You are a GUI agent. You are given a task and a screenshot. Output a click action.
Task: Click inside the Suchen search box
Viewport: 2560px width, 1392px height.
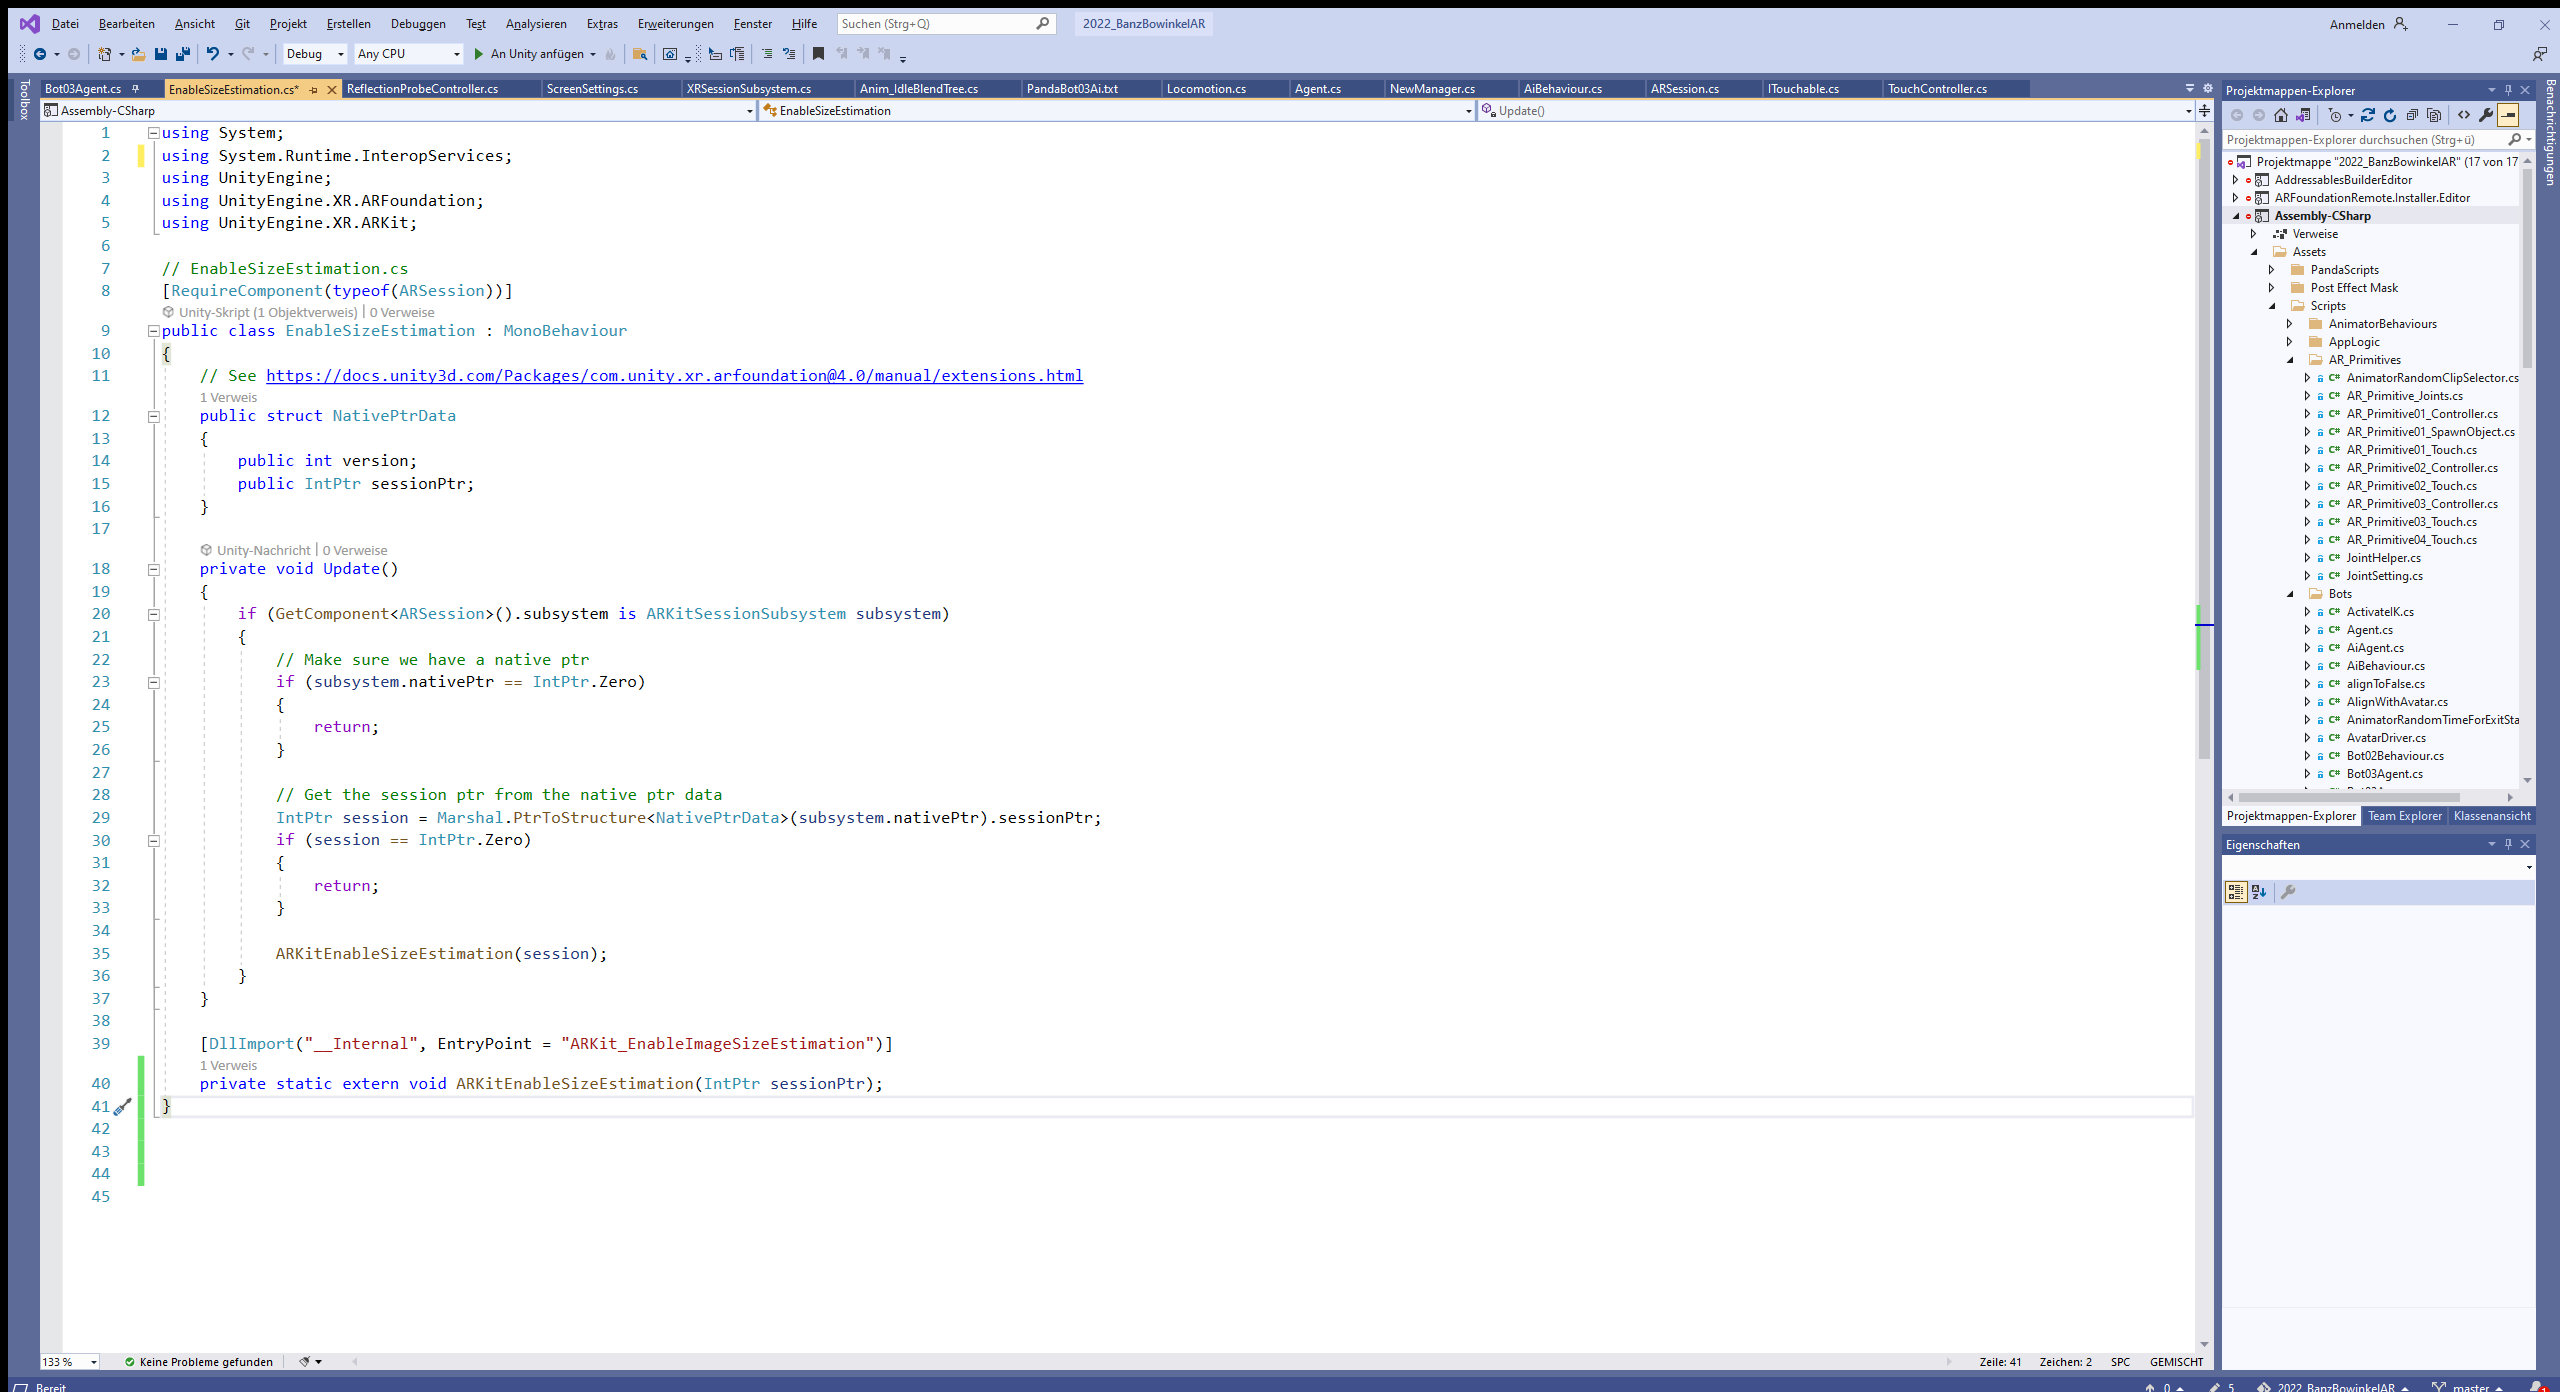coord(940,23)
